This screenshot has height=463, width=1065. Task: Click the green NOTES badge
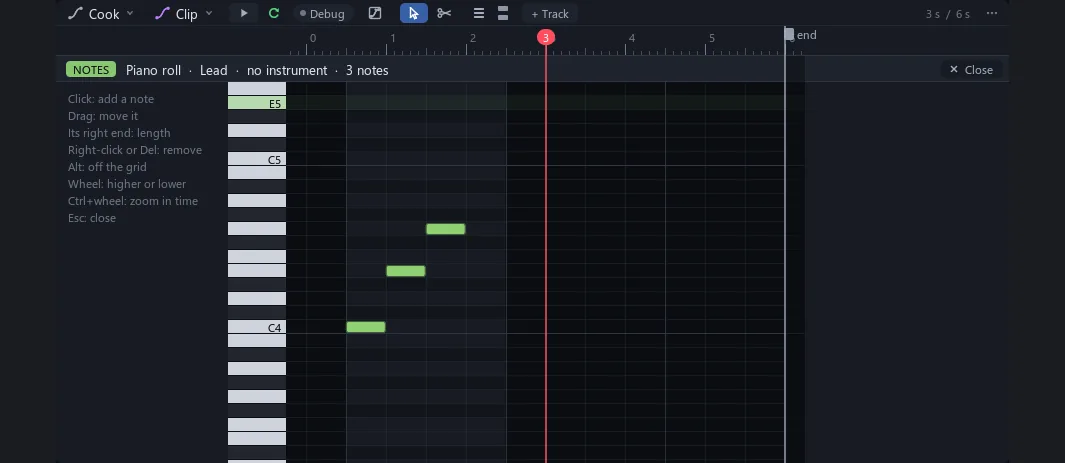pos(91,70)
